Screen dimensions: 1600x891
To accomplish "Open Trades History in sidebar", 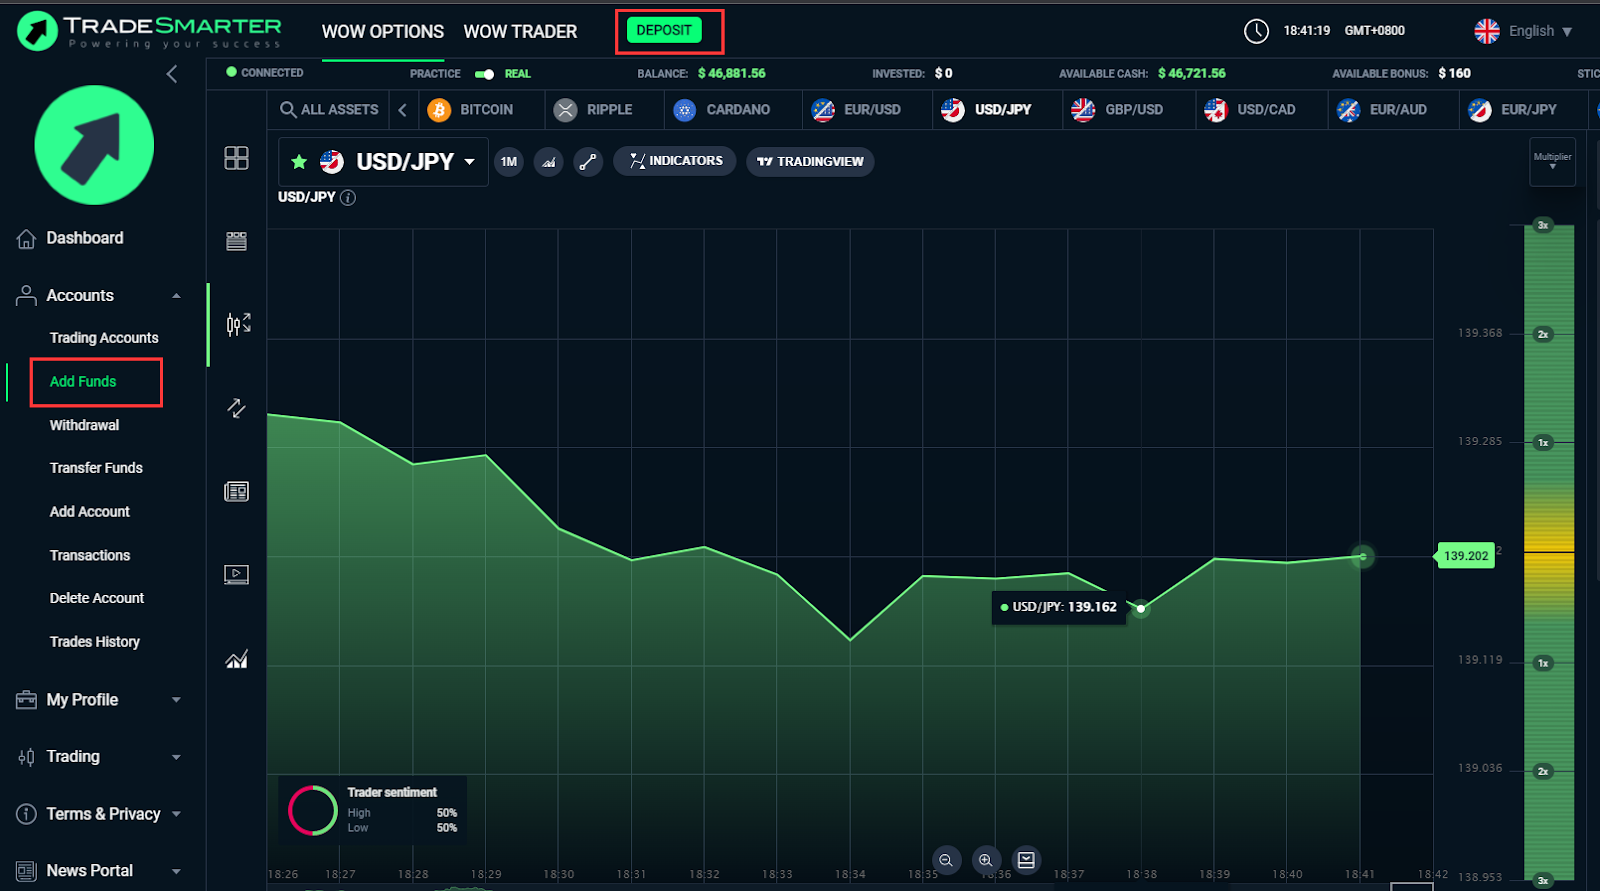I will tap(95, 642).
